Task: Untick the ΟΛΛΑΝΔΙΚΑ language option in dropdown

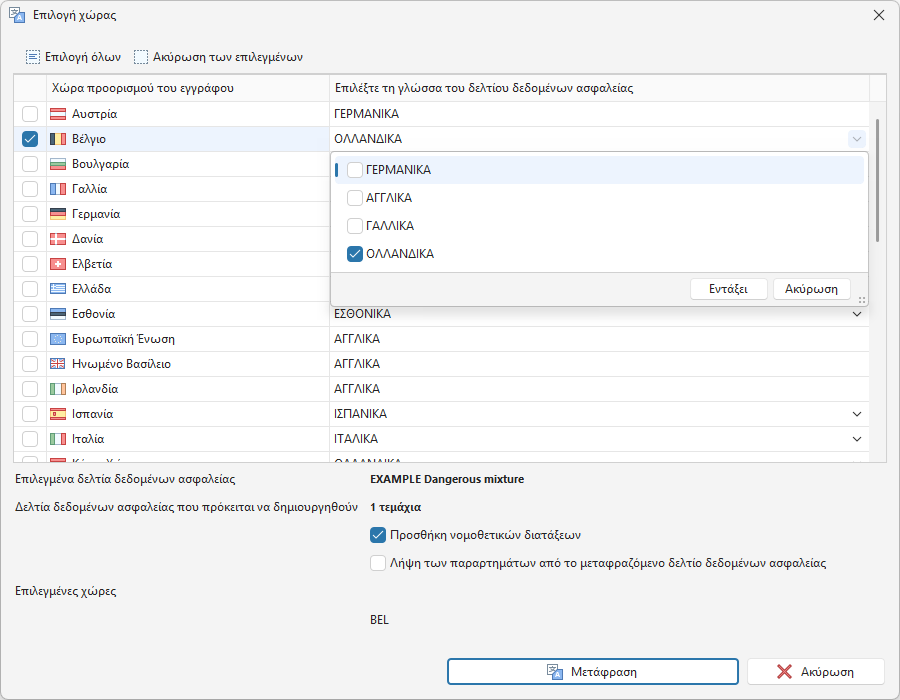Action: [355, 254]
